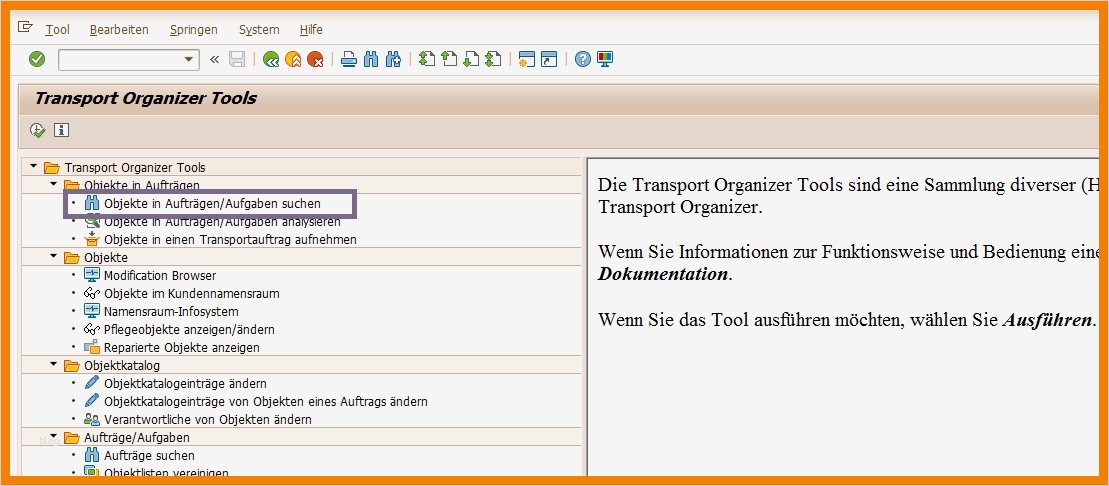The height and width of the screenshot is (486, 1109).
Task: Click the green Back icon
Action: (270, 59)
